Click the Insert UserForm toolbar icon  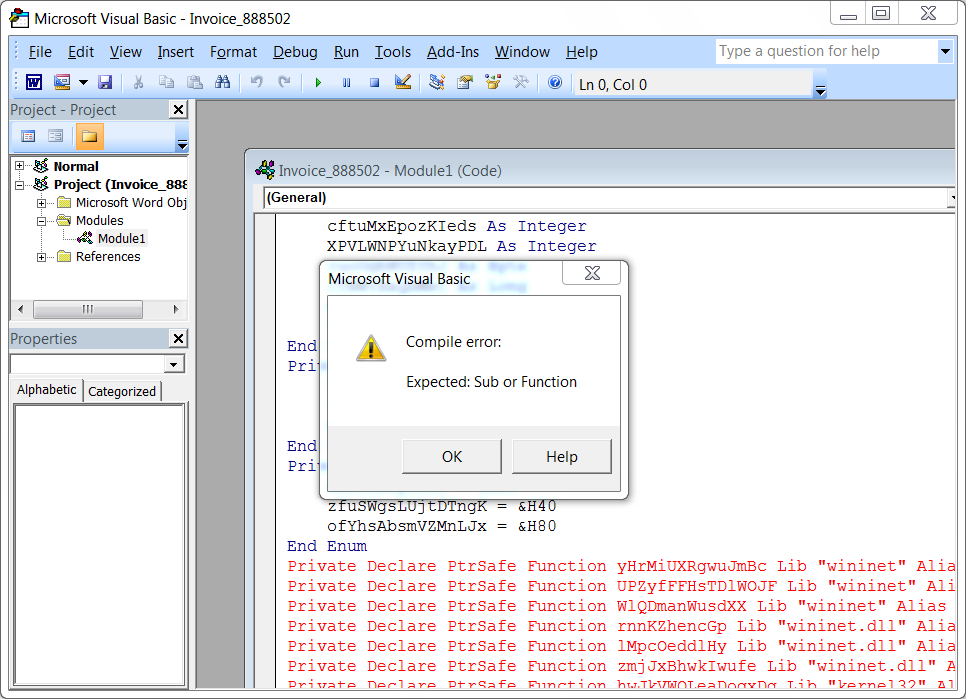tap(62, 82)
